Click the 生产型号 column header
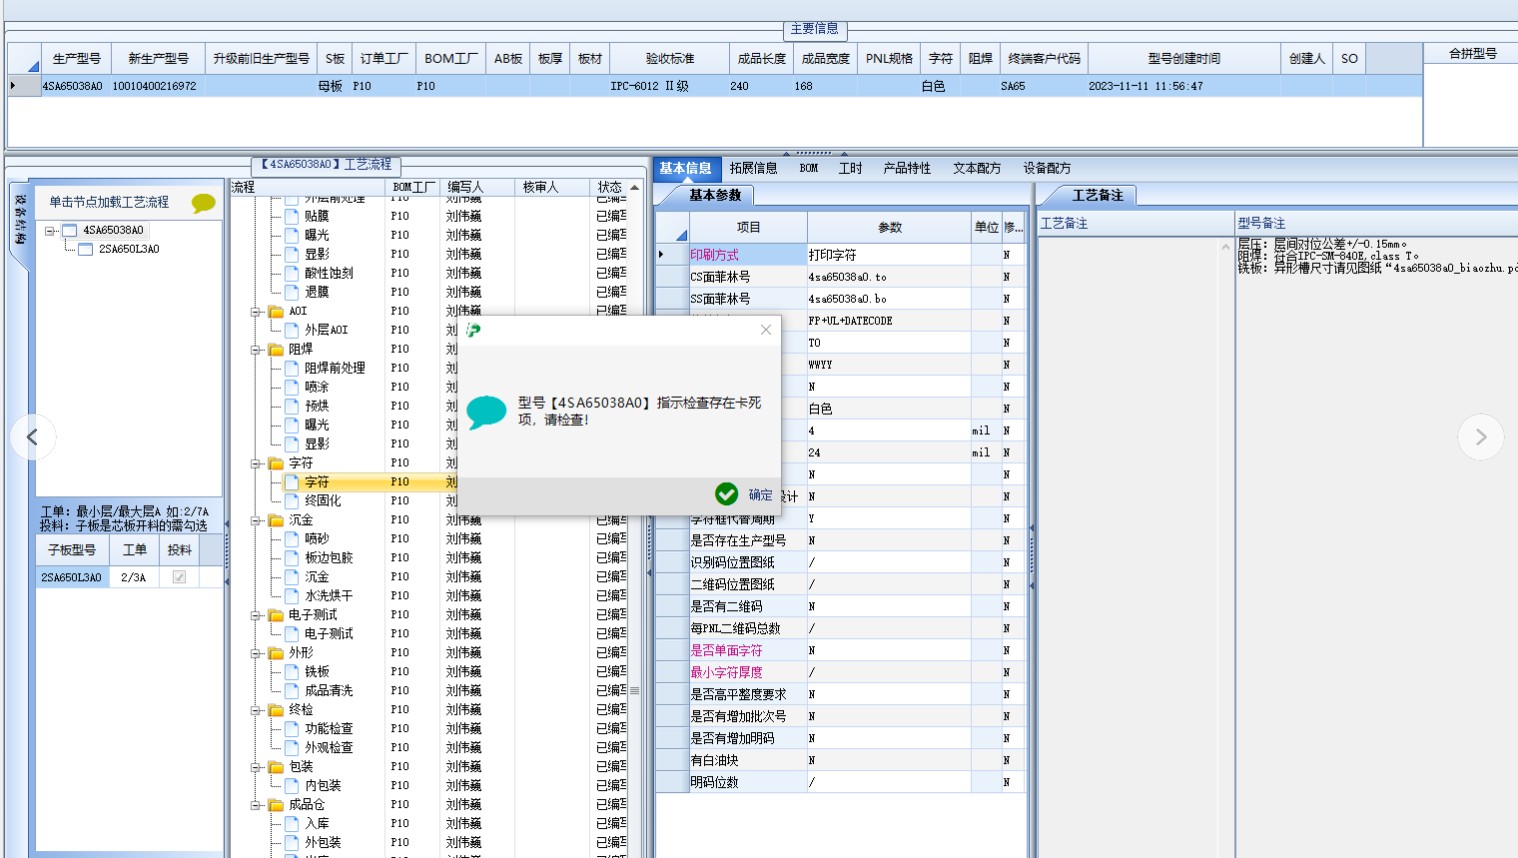Screen dimensions: 1518x858 (76, 59)
